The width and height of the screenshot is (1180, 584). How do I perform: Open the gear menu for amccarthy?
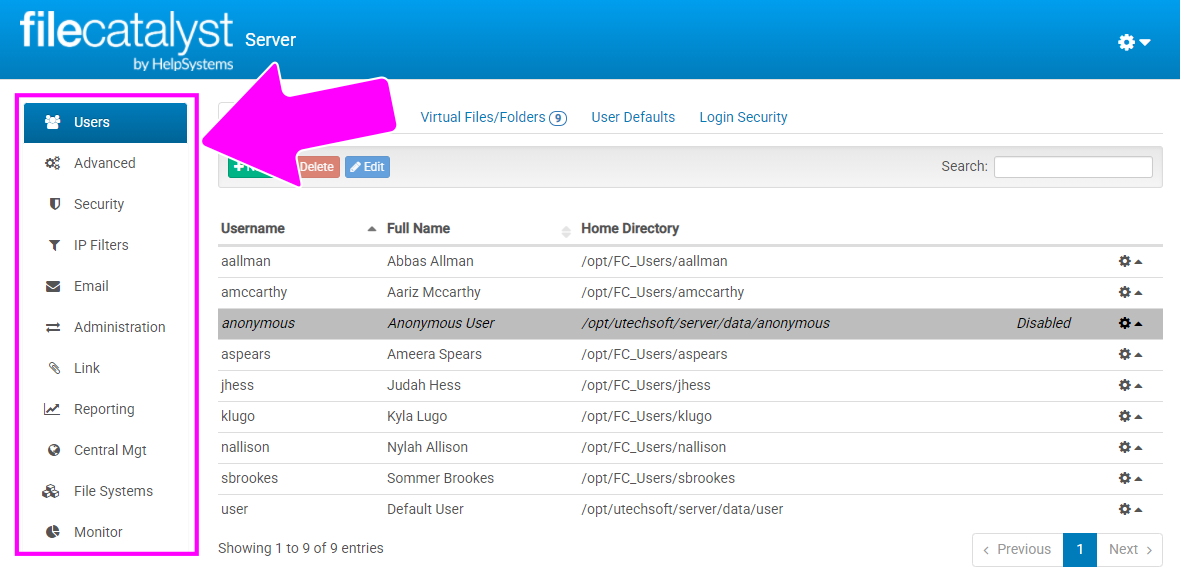click(x=1130, y=292)
